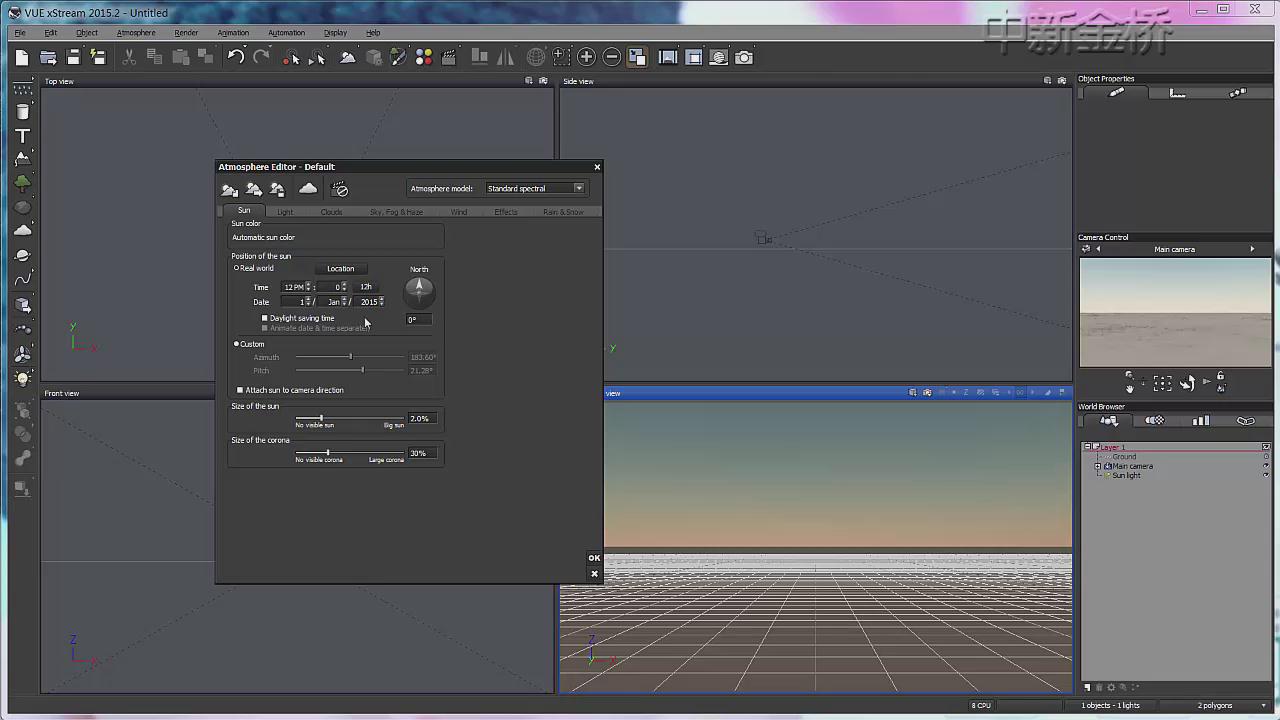The image size is (1280, 720).
Task: Select the Real world radio button
Action: 237,268
